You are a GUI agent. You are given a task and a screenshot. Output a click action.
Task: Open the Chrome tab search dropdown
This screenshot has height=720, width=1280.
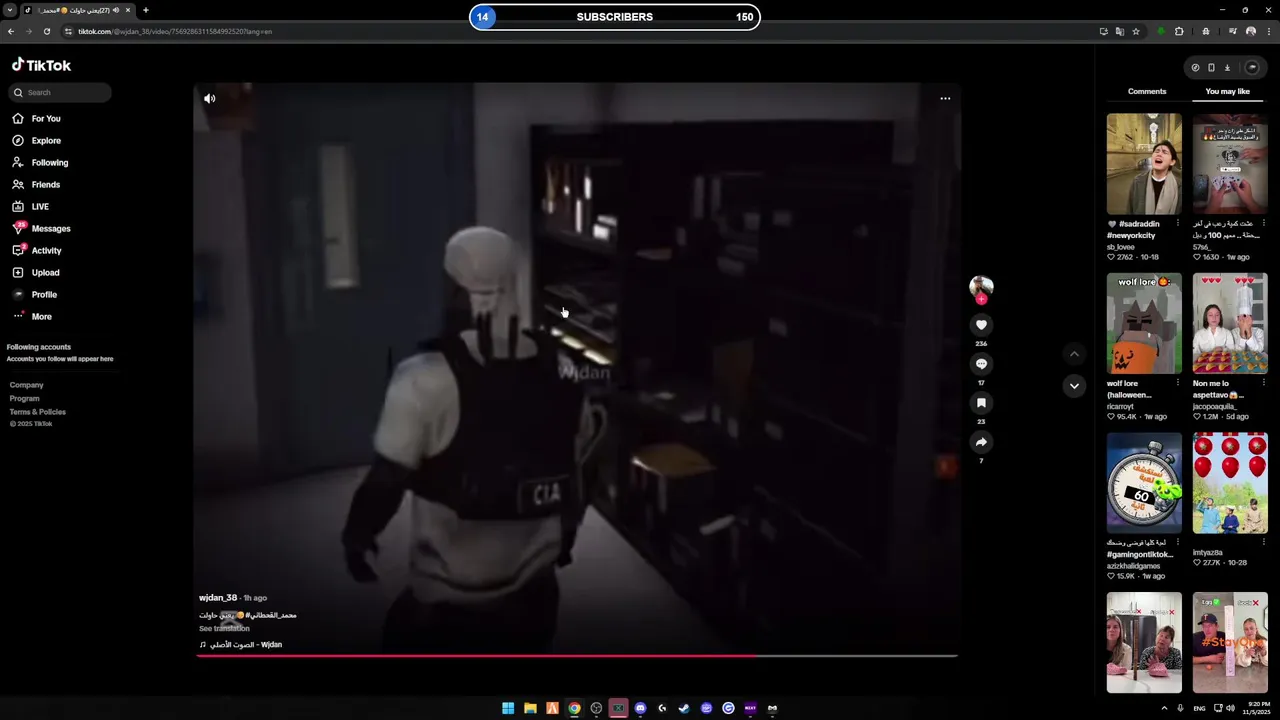click(9, 10)
